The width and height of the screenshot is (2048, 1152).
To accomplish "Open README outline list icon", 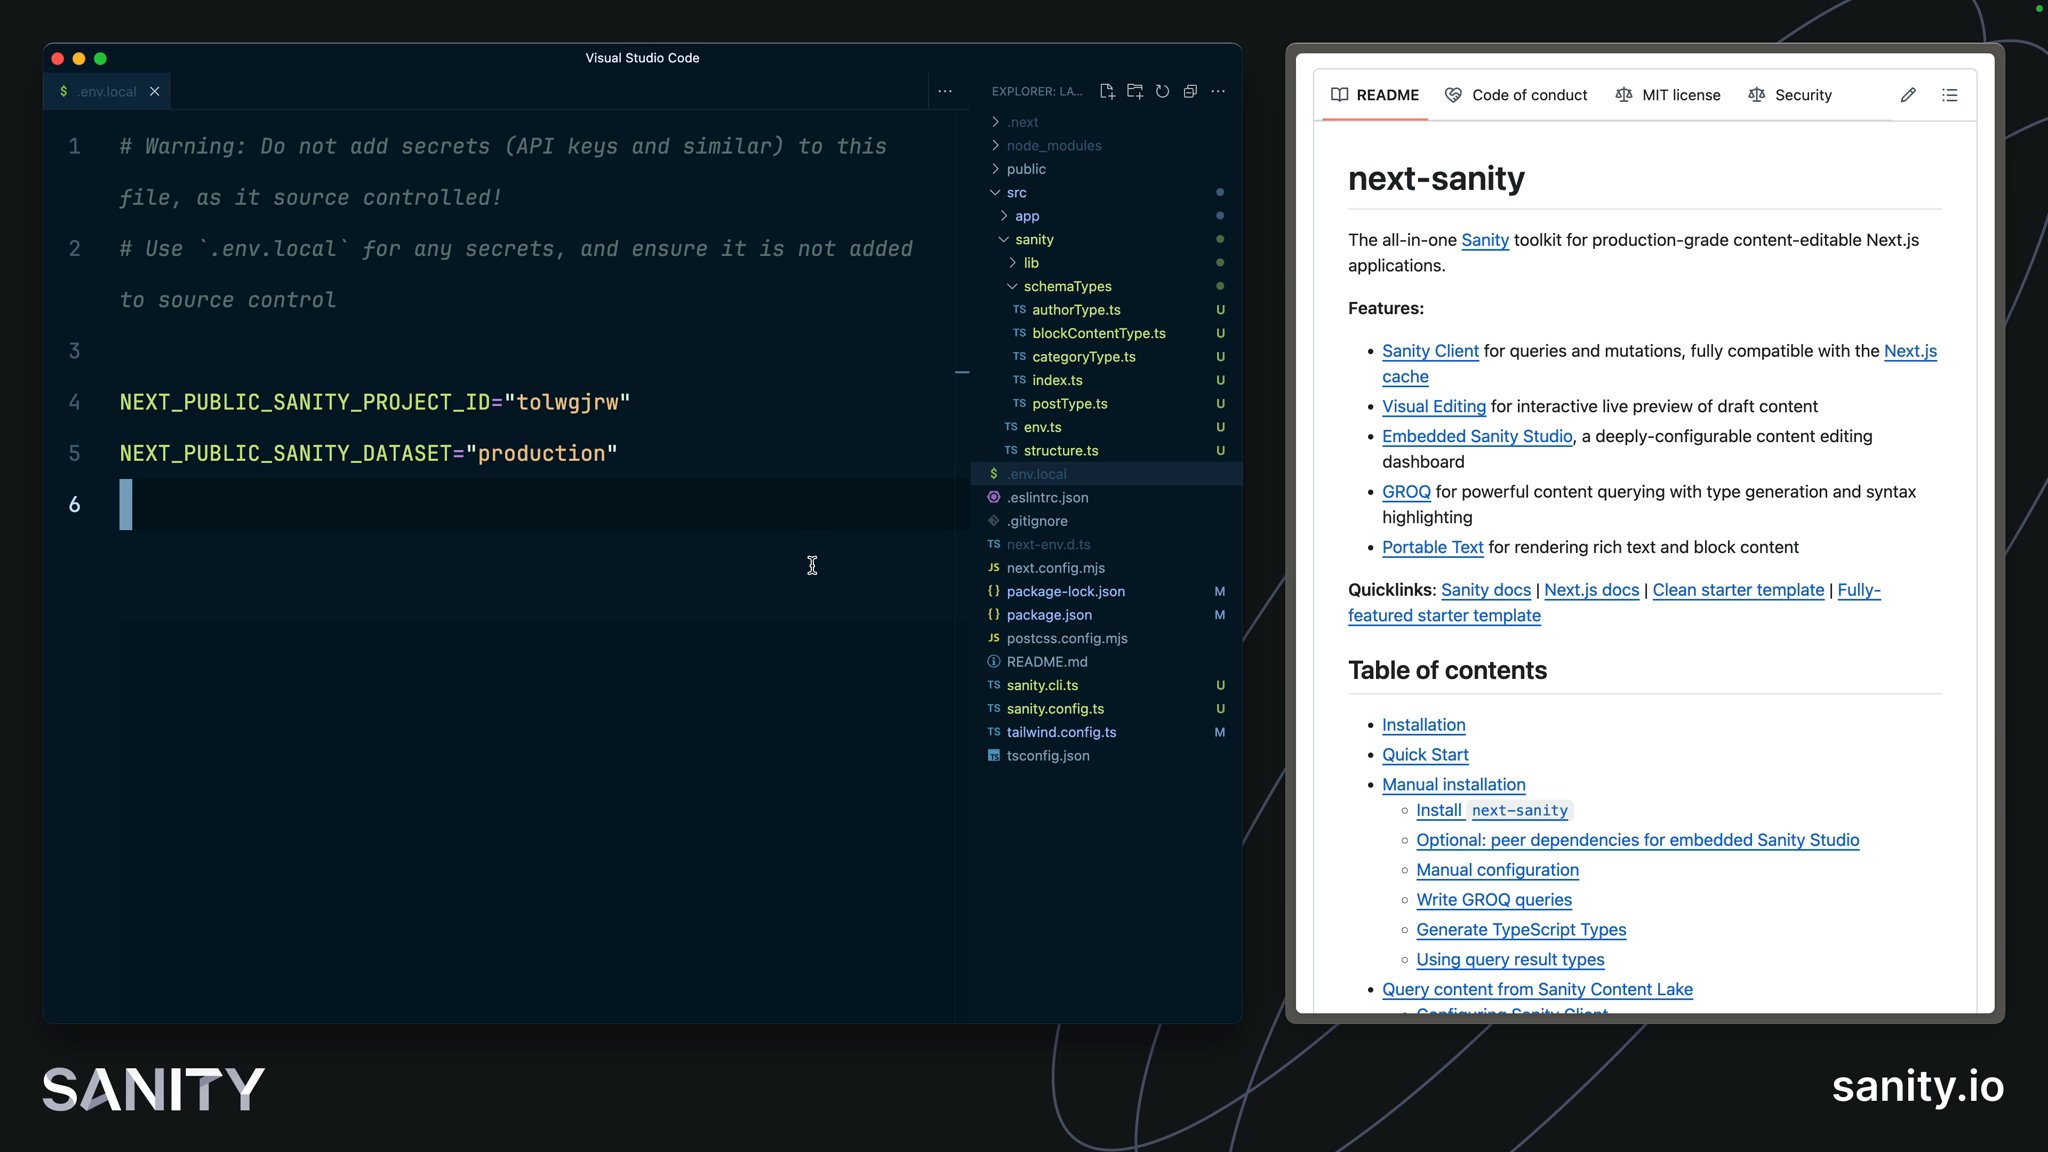I will point(1950,95).
